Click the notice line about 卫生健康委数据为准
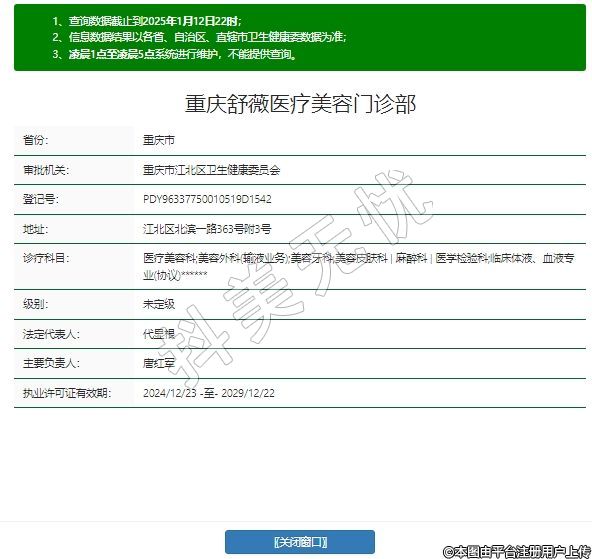592x559 pixels. [x=199, y=37]
